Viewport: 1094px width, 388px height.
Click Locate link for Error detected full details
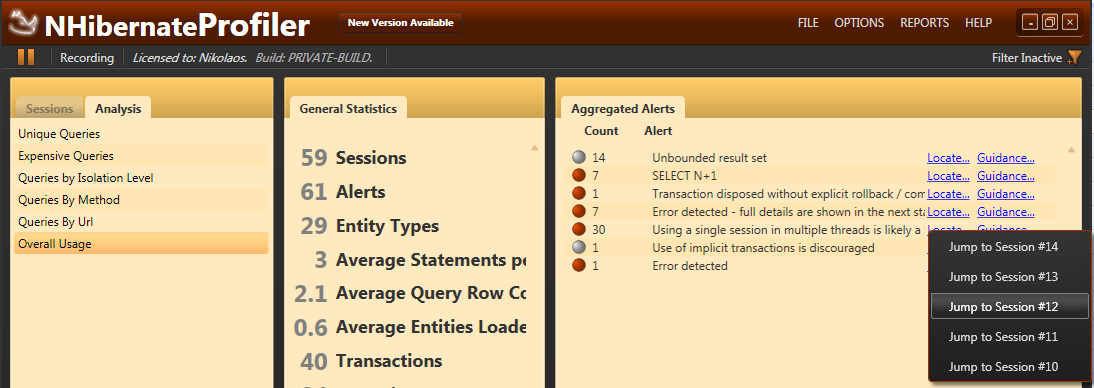[948, 211]
